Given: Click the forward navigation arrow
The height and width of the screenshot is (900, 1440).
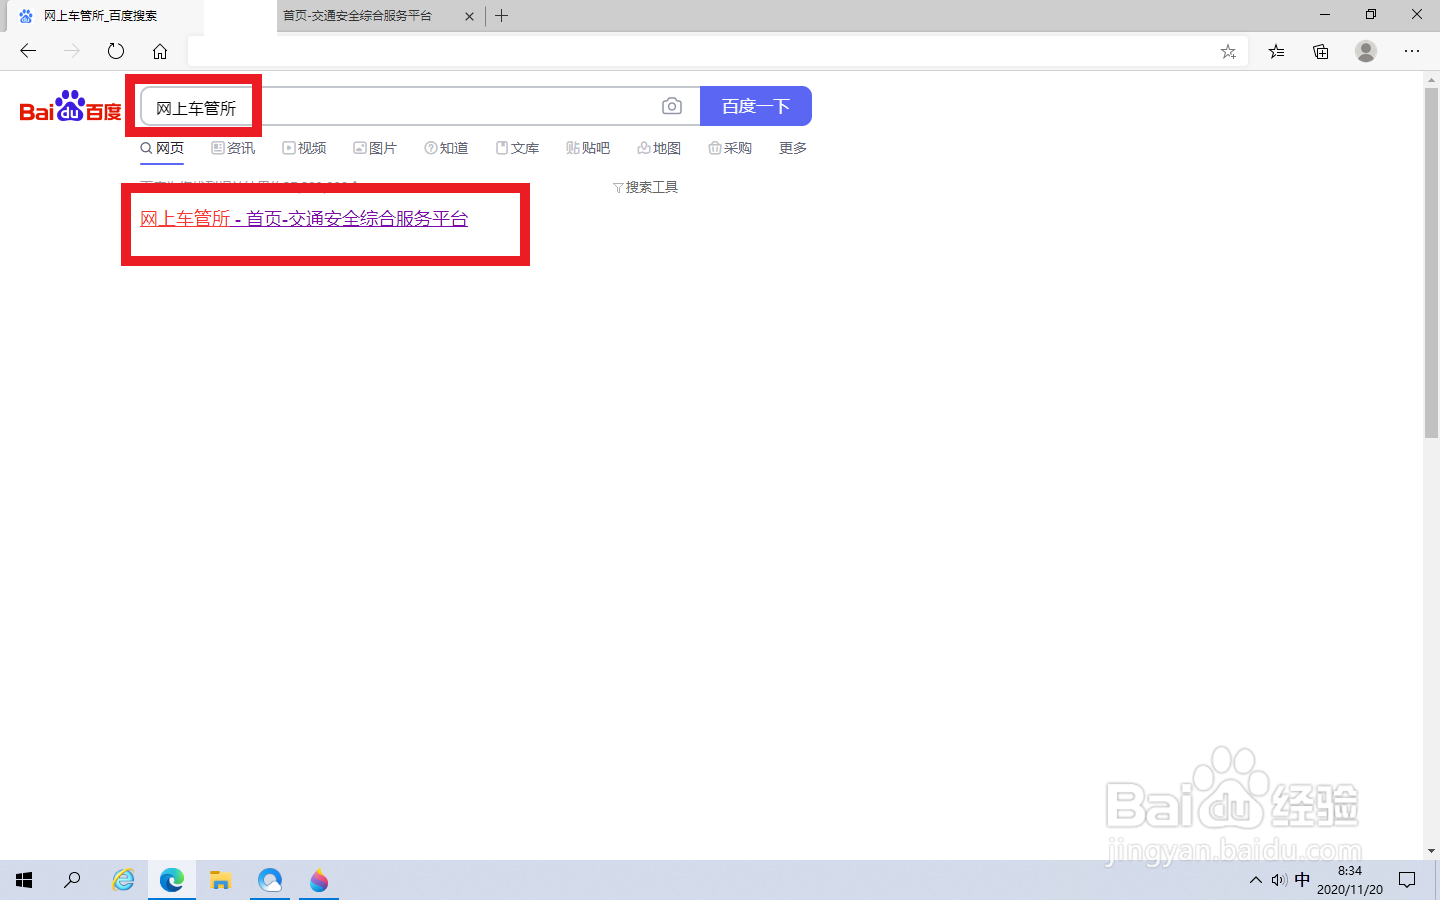Looking at the screenshot, I should click(72, 51).
